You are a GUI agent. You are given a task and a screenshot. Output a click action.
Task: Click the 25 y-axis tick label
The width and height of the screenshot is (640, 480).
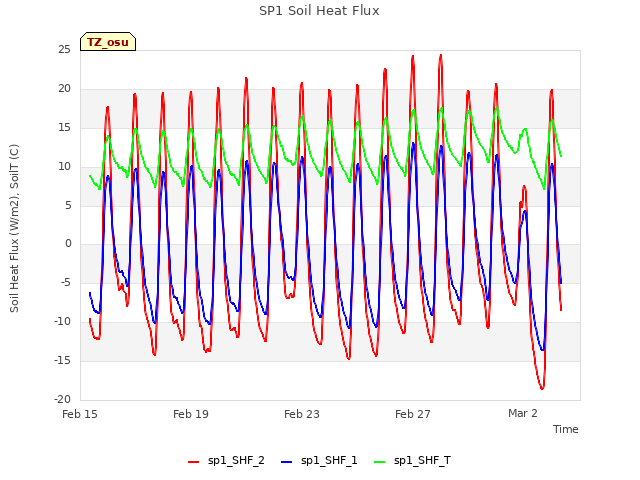tap(64, 50)
